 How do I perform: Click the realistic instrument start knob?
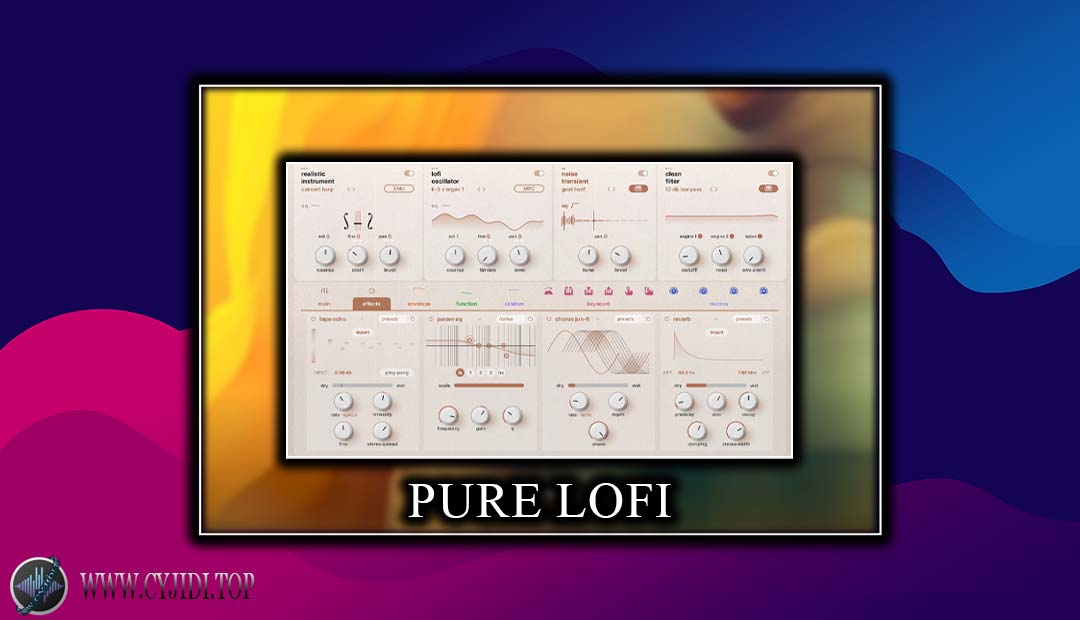(x=357, y=256)
